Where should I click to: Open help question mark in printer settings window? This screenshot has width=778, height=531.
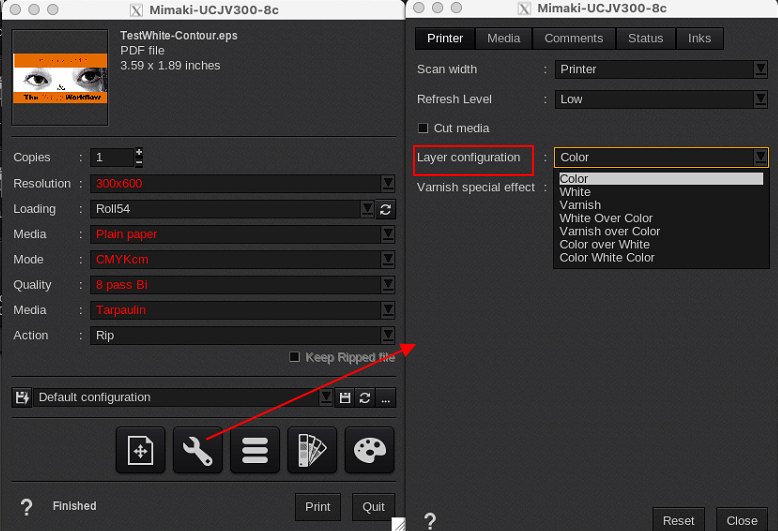[x=430, y=521]
